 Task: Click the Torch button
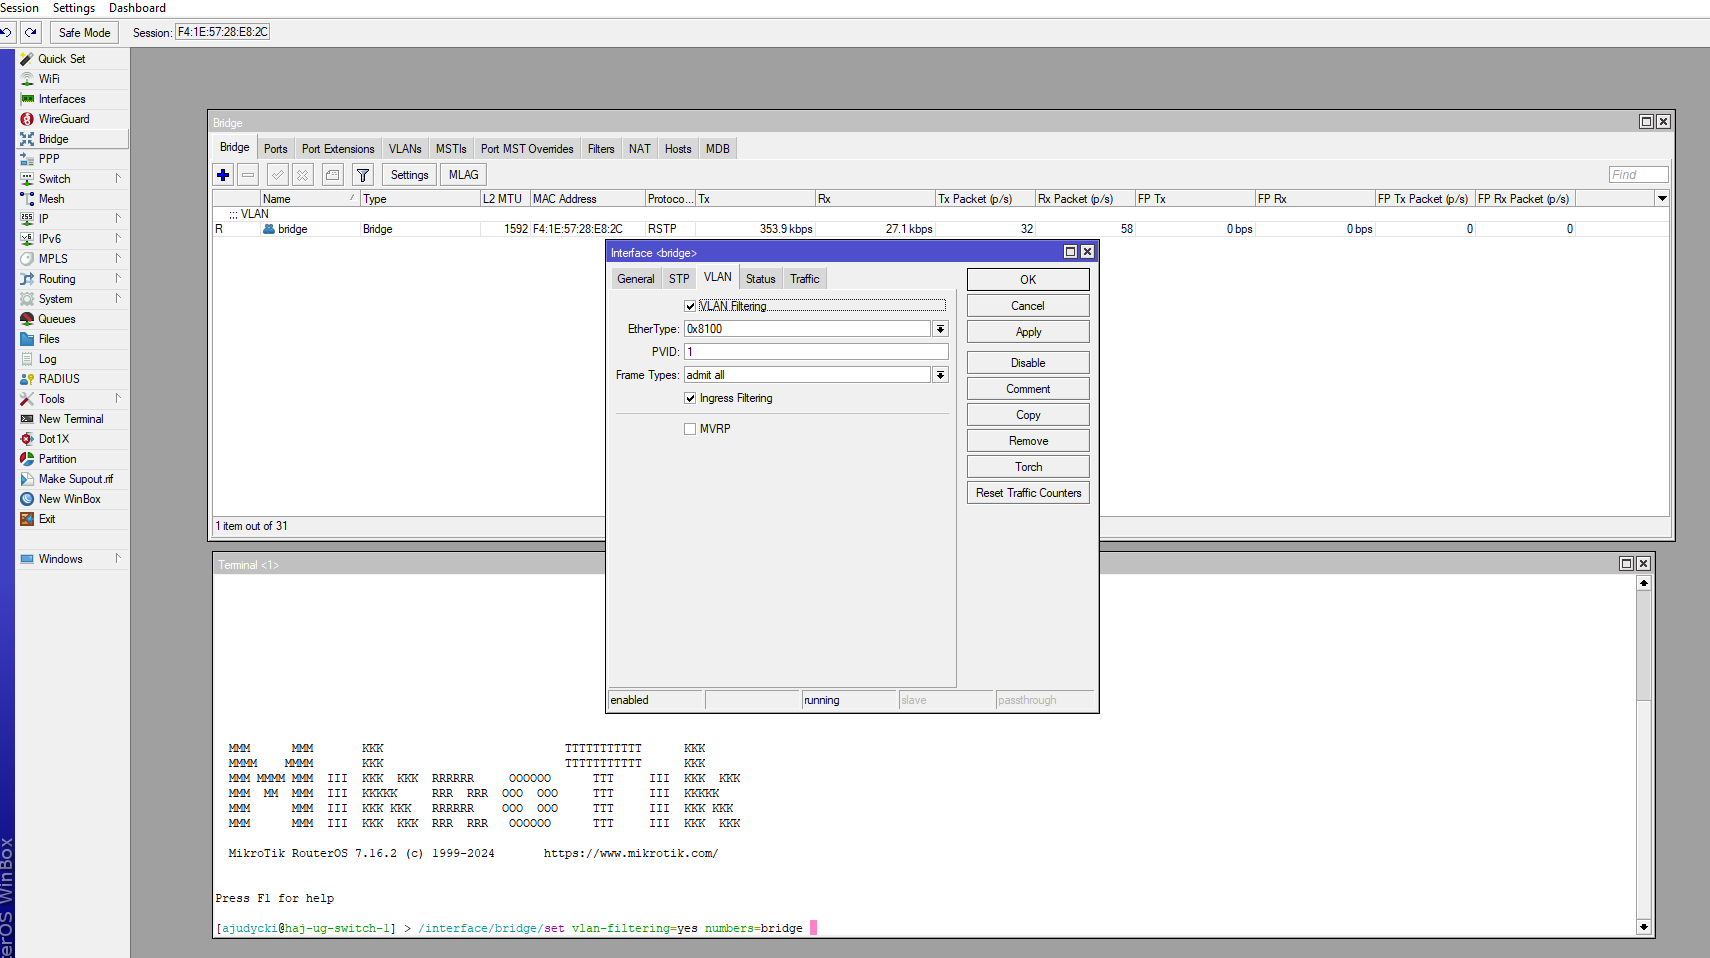point(1028,467)
